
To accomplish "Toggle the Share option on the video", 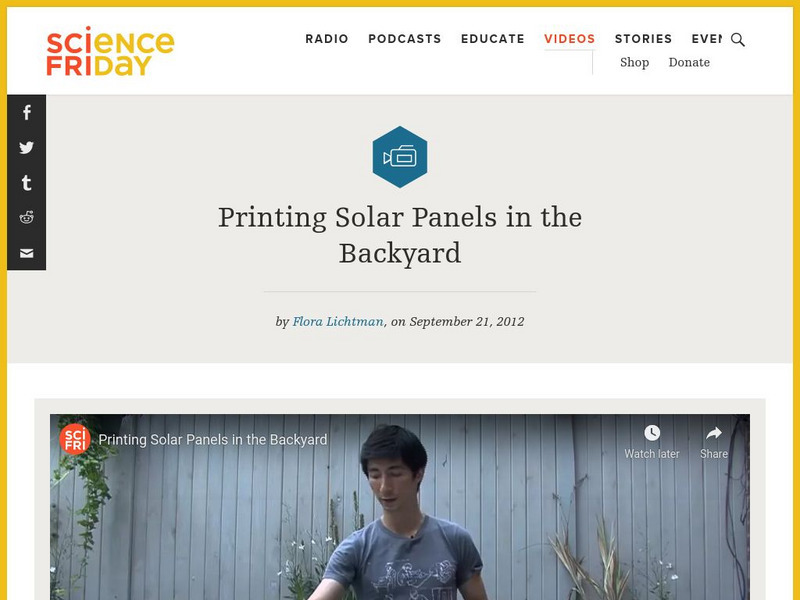I will coord(712,438).
